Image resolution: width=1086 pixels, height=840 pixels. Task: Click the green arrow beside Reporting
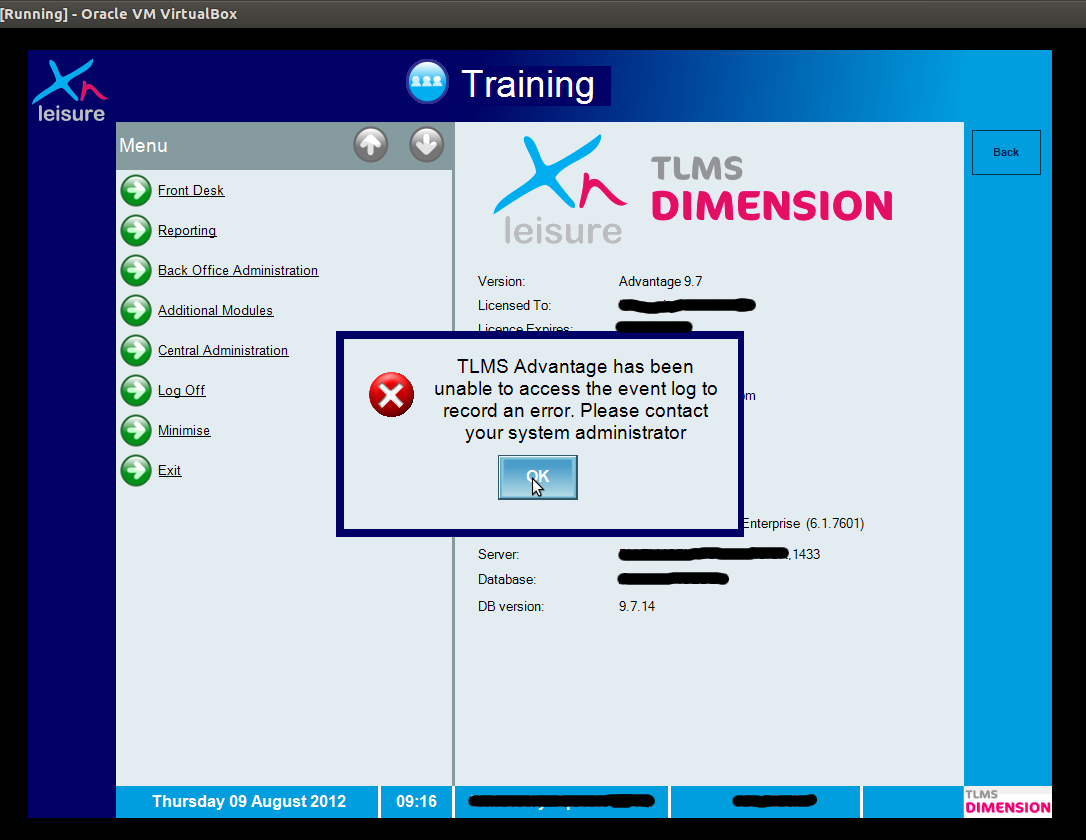pyautogui.click(x=136, y=231)
